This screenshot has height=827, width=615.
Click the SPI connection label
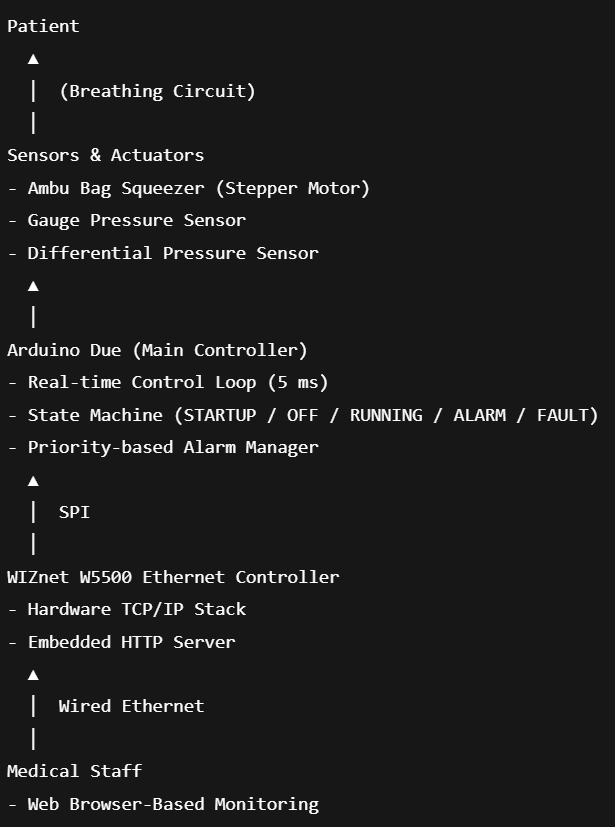[74, 512]
